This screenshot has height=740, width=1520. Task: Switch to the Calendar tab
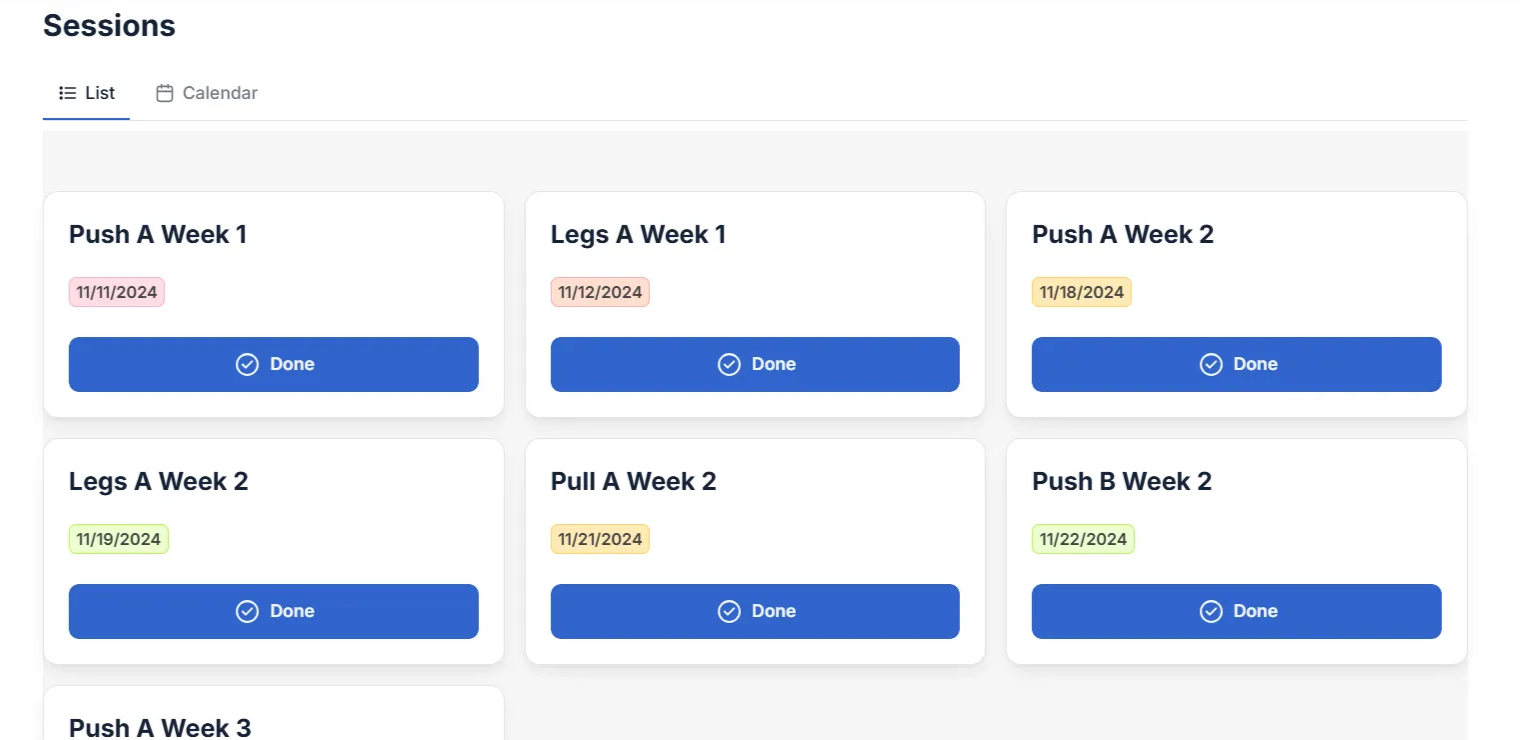click(x=207, y=93)
